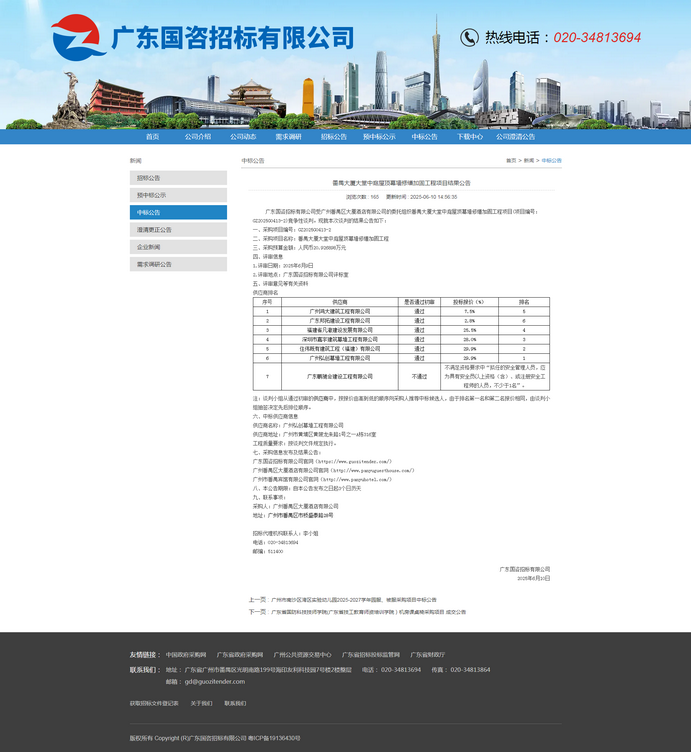Open 联系我们 link in footer bottom row
Image resolution: width=691 pixels, height=752 pixels.
point(235,704)
